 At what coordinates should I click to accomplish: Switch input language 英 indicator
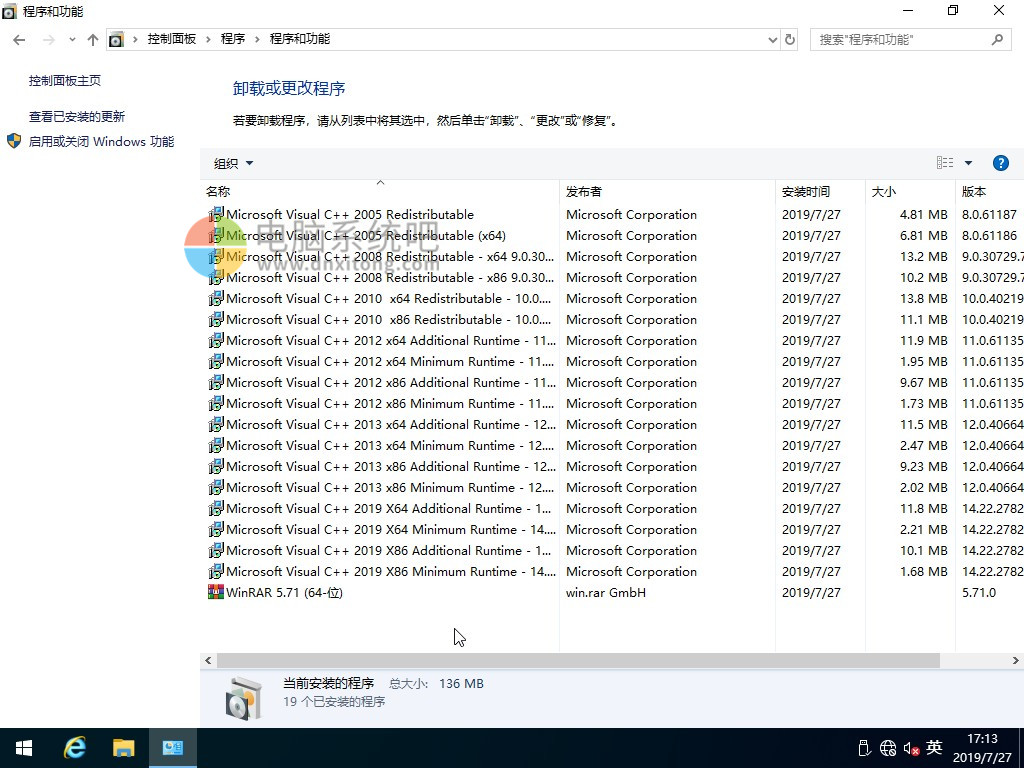pyautogui.click(x=935, y=747)
